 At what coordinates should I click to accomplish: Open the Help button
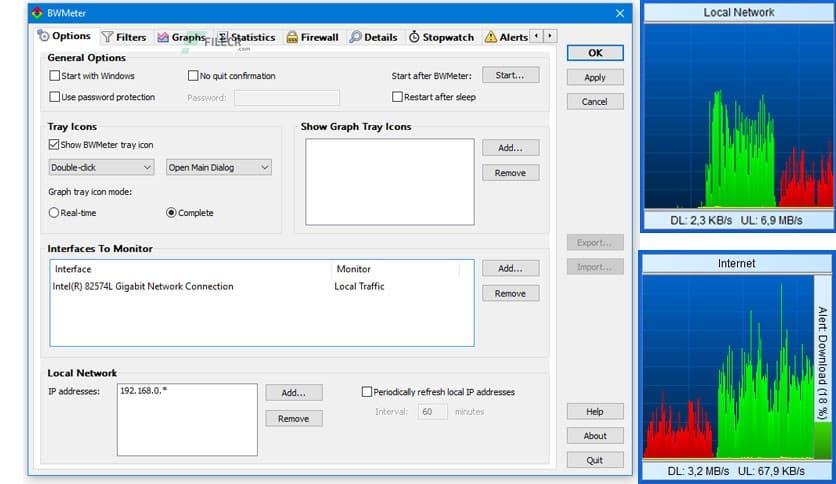pyautogui.click(x=595, y=412)
